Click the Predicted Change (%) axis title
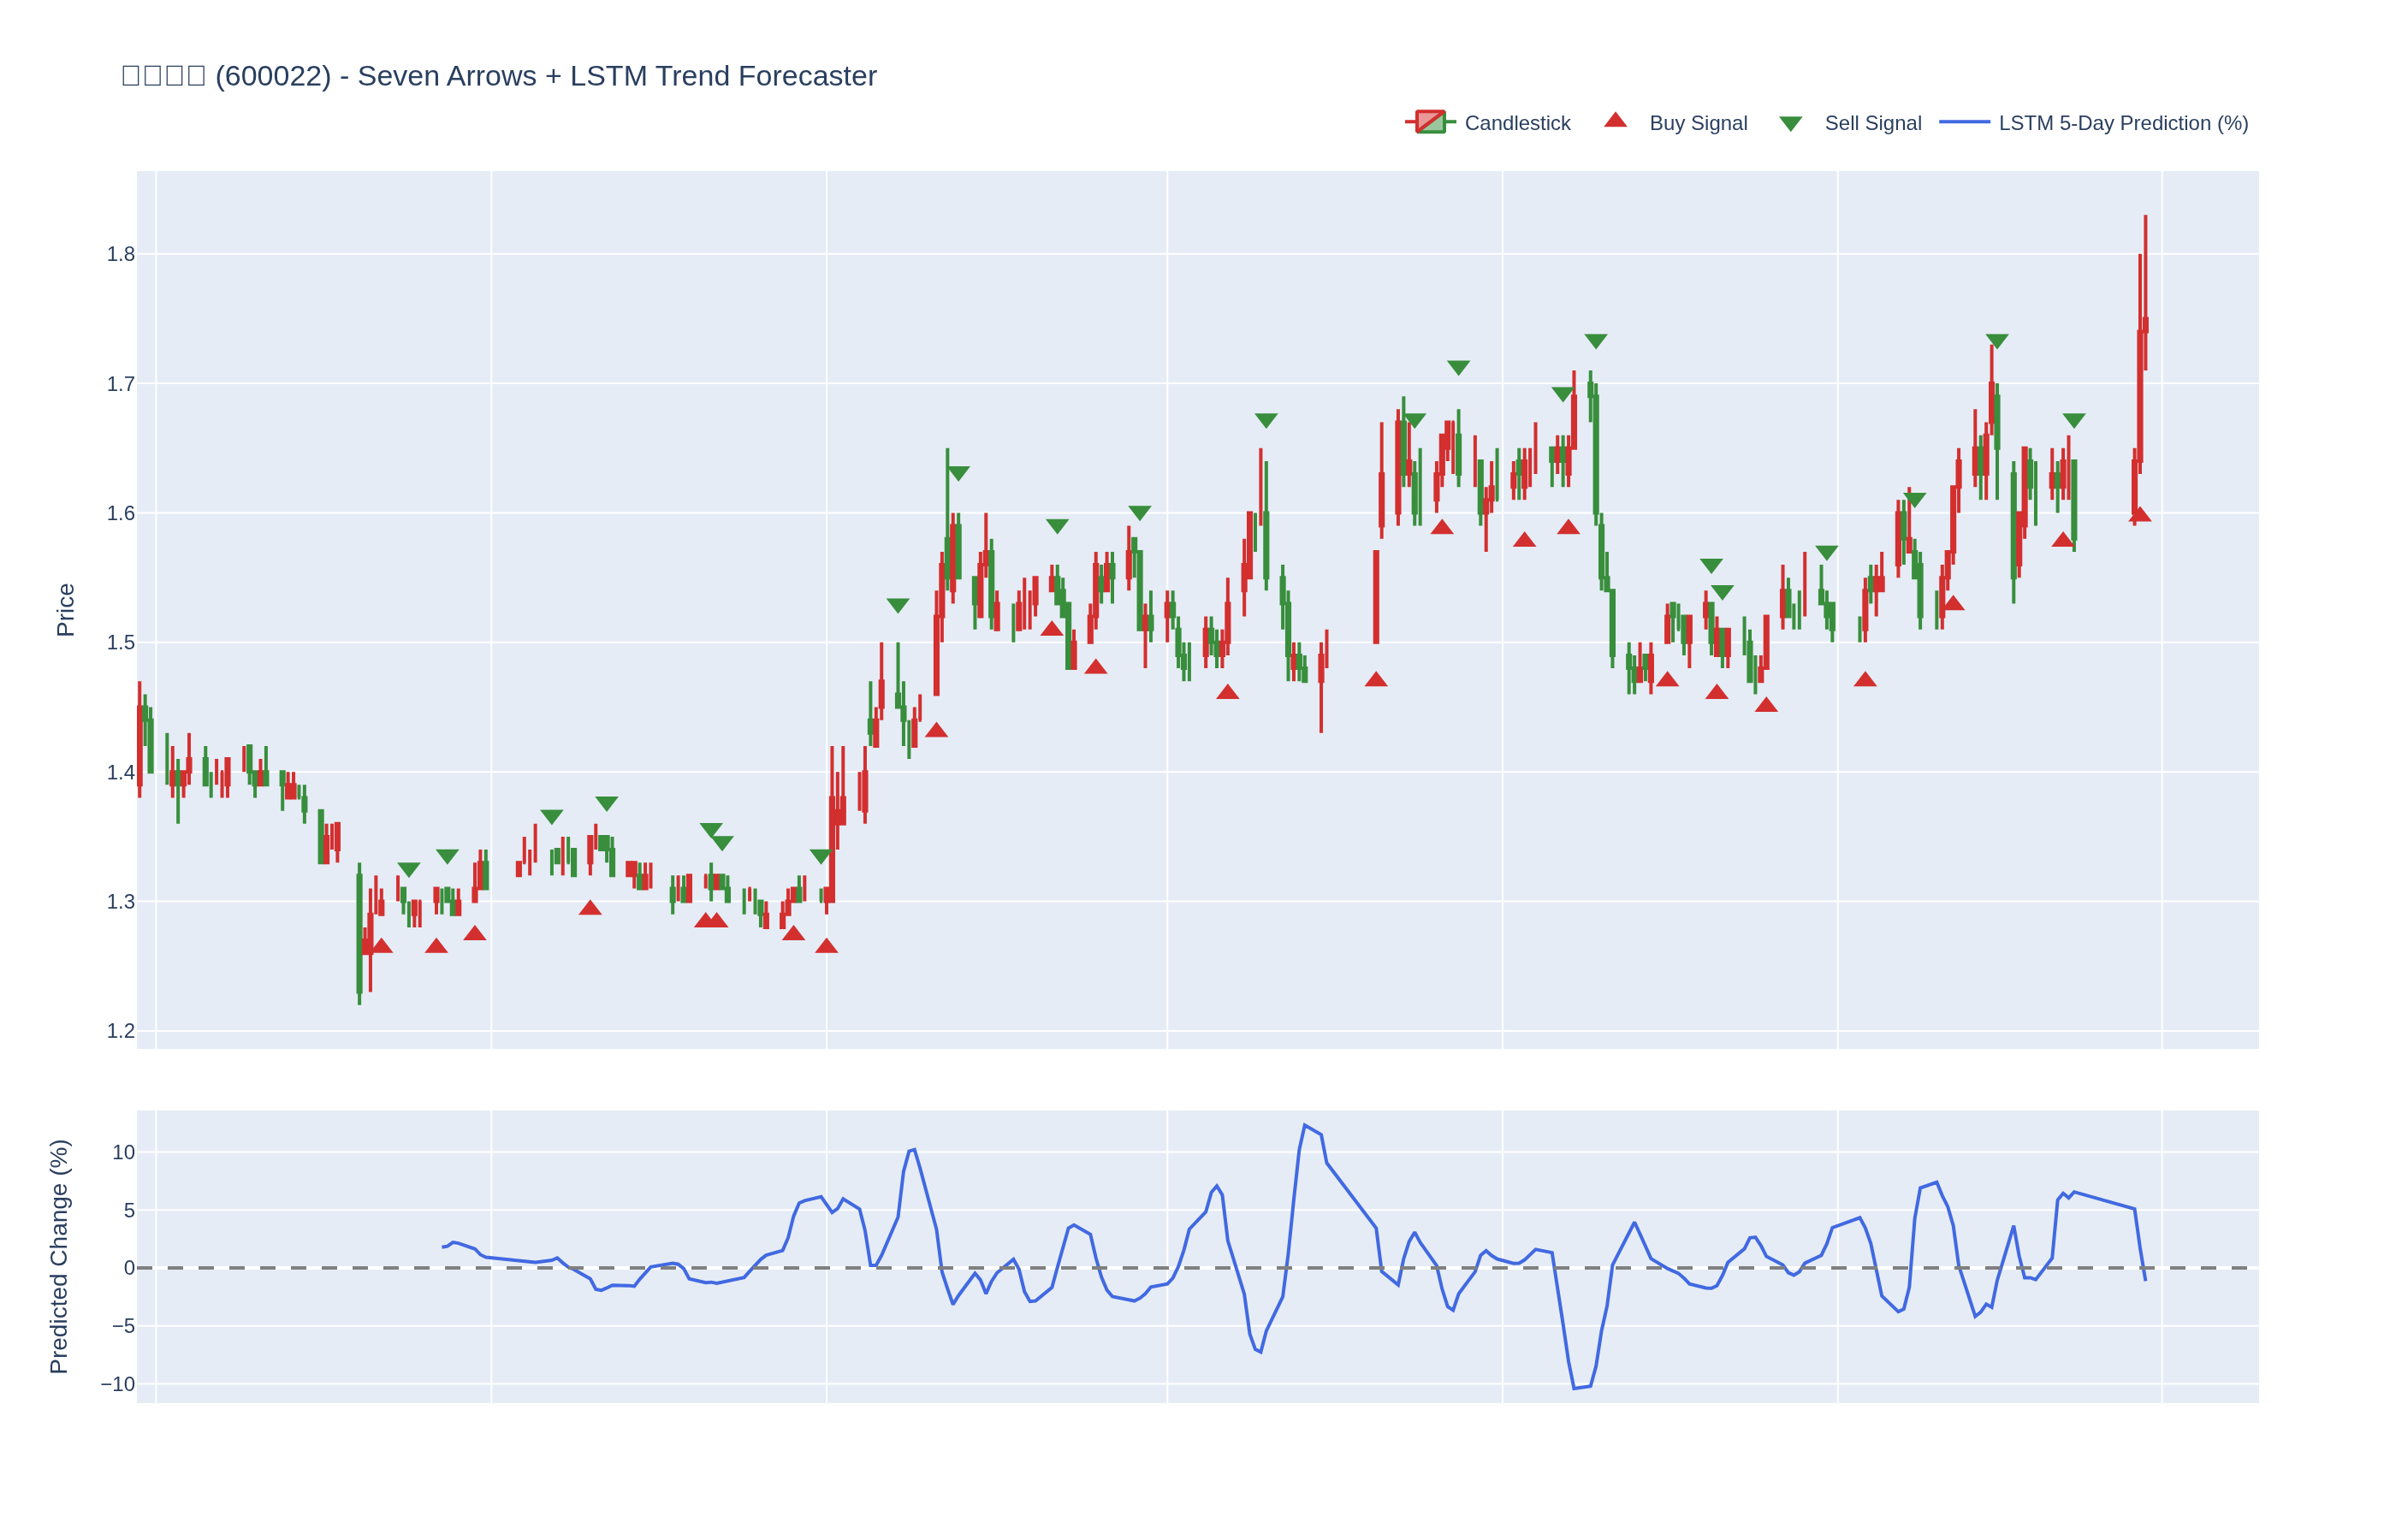 (59, 1256)
